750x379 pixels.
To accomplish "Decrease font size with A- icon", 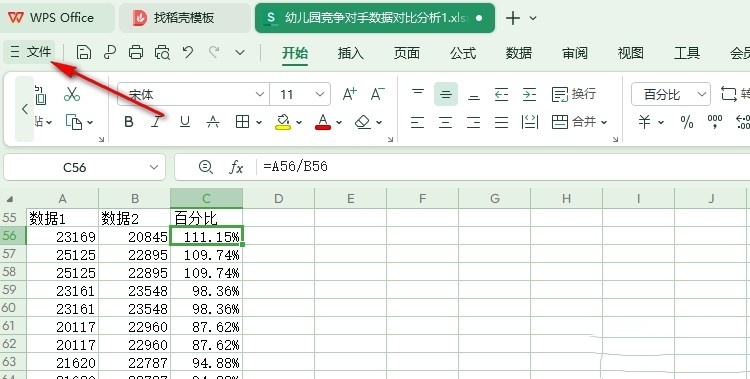I will tap(377, 94).
